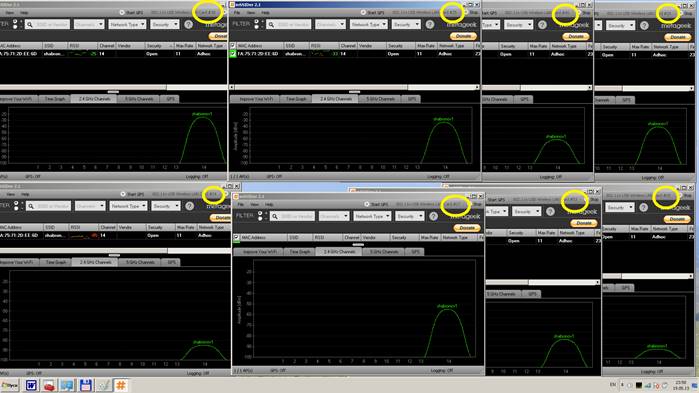Click the horizontal scrollbar under the blue-titled window's network list

tap(354, 87)
